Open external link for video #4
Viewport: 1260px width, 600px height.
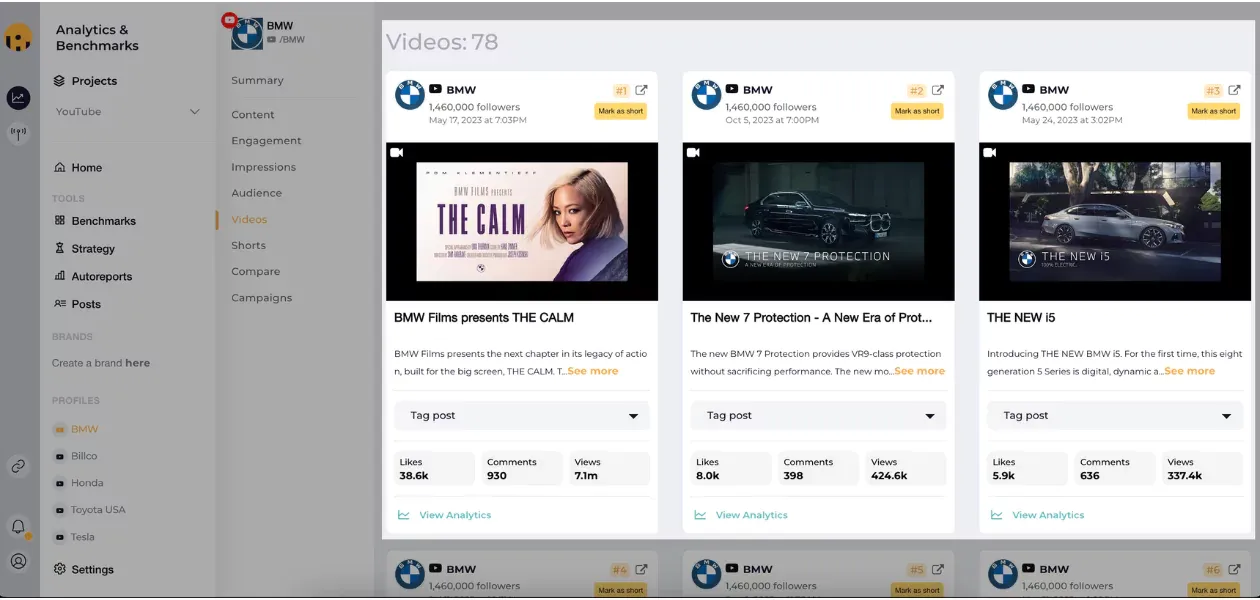[x=642, y=570]
